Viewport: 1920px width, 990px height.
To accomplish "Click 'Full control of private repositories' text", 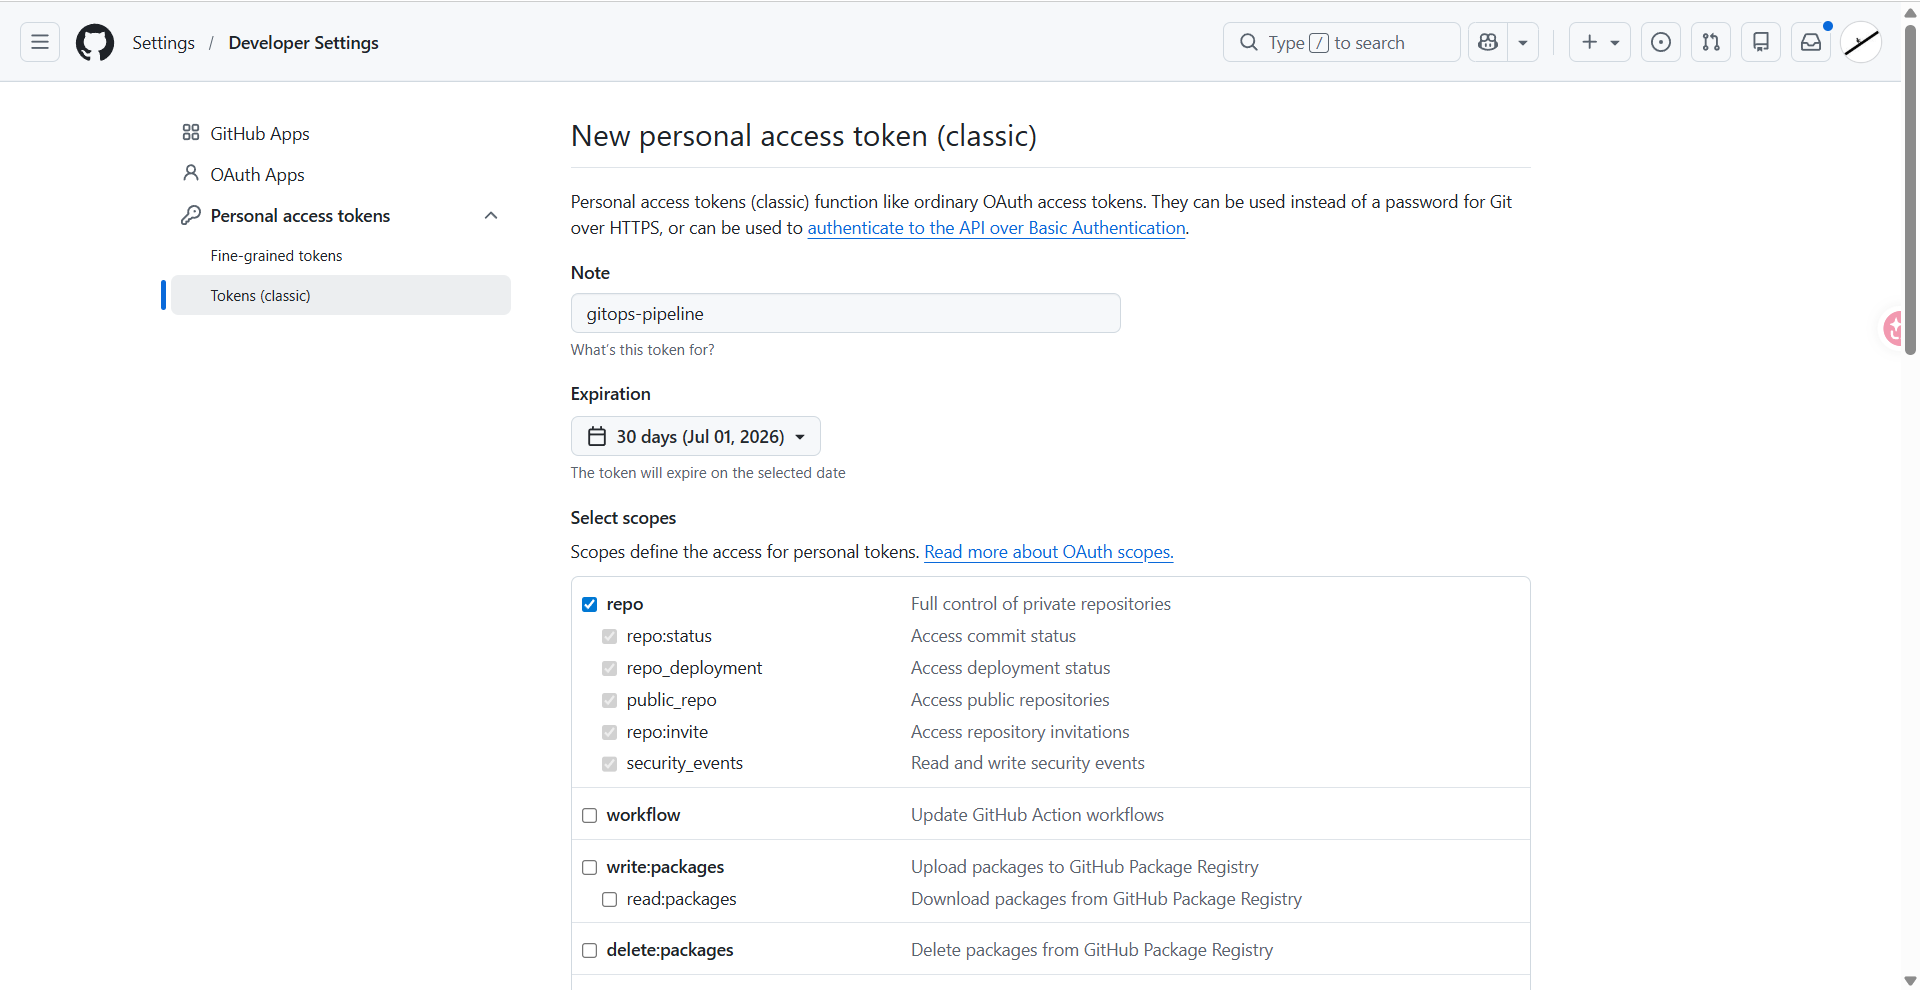I will pos(1040,603).
